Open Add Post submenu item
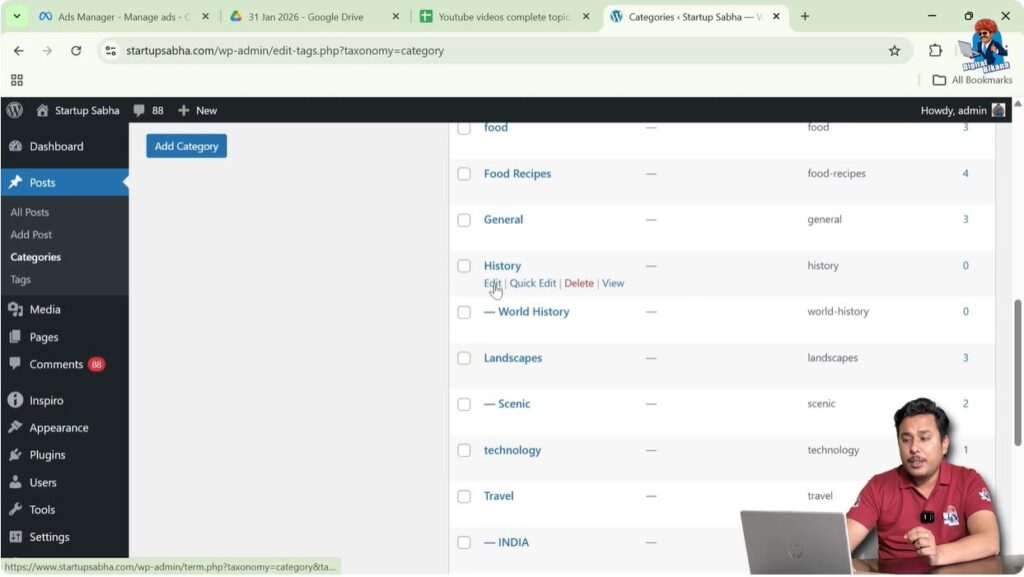The image size is (1024, 577). tap(31, 234)
